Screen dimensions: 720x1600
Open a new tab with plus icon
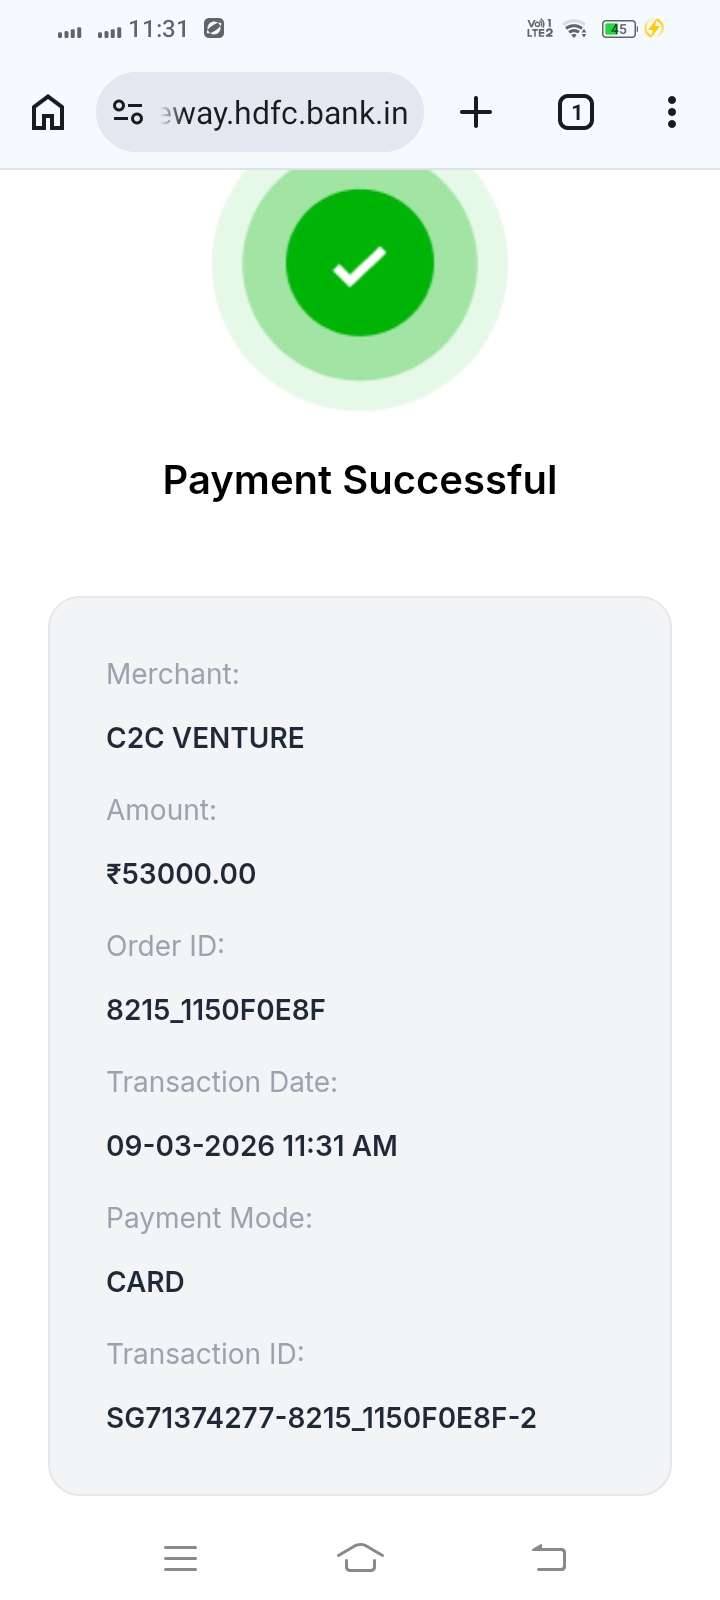476,112
